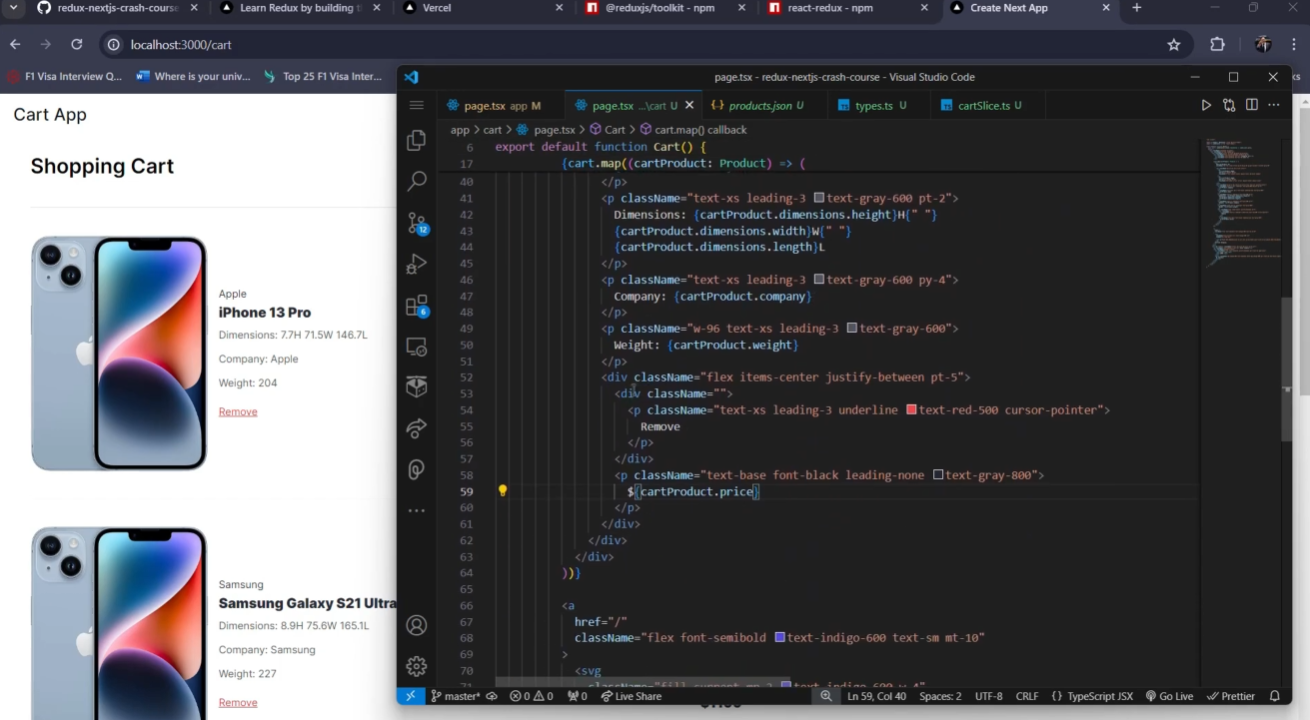Image resolution: width=1310 pixels, height=720 pixels.
Task: Open Source Control with 12 pending changes
Action: tap(417, 223)
